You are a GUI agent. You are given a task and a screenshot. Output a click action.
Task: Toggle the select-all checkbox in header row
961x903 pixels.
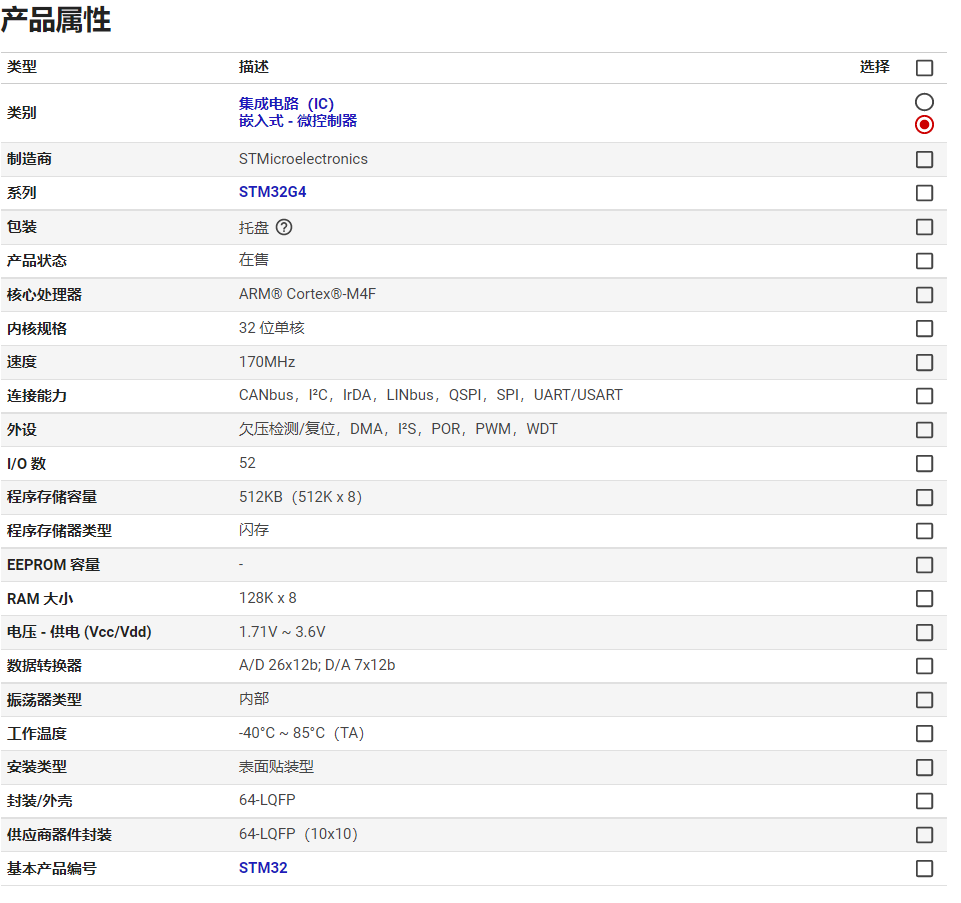click(x=924, y=68)
